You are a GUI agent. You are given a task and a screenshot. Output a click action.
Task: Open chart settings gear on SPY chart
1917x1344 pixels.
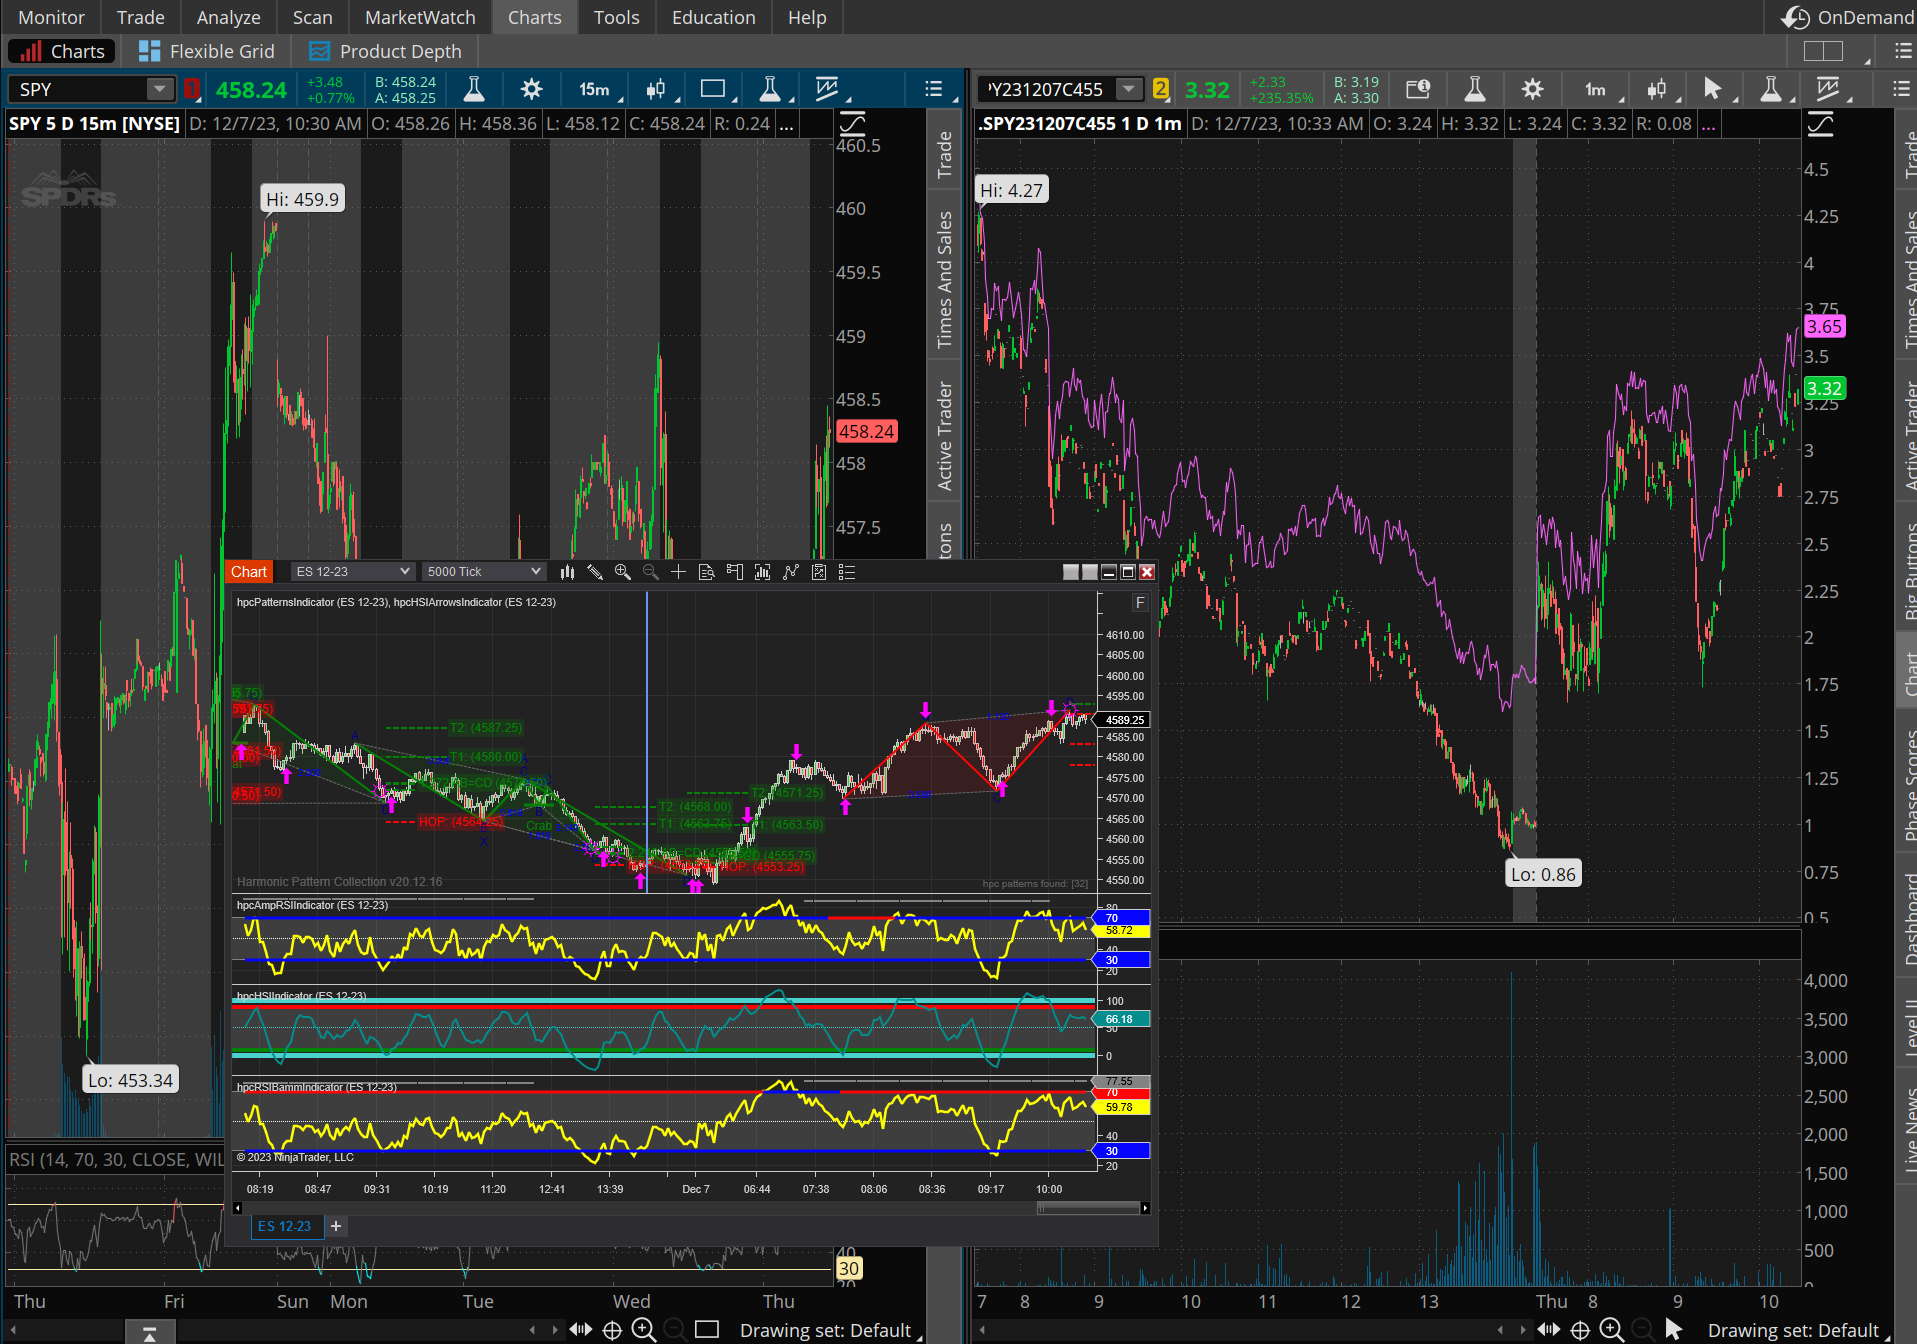pos(531,90)
